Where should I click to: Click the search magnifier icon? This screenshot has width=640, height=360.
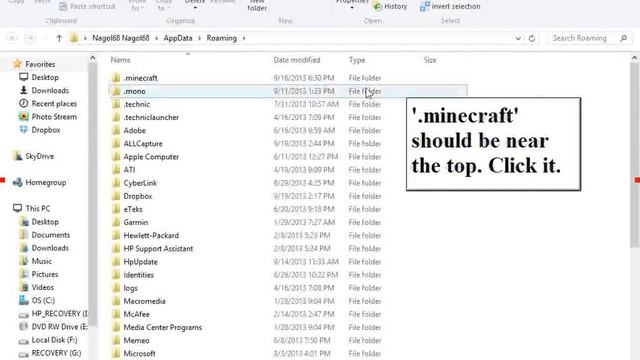(623, 38)
